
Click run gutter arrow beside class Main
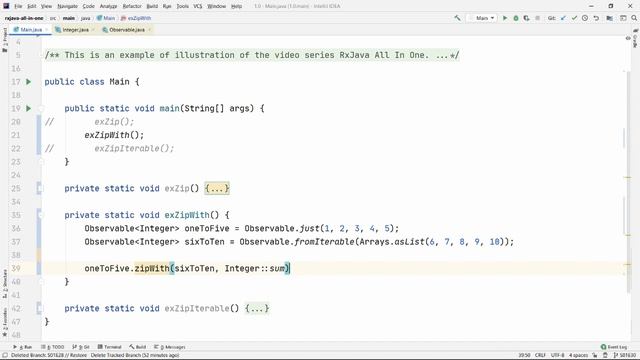coord(29,82)
